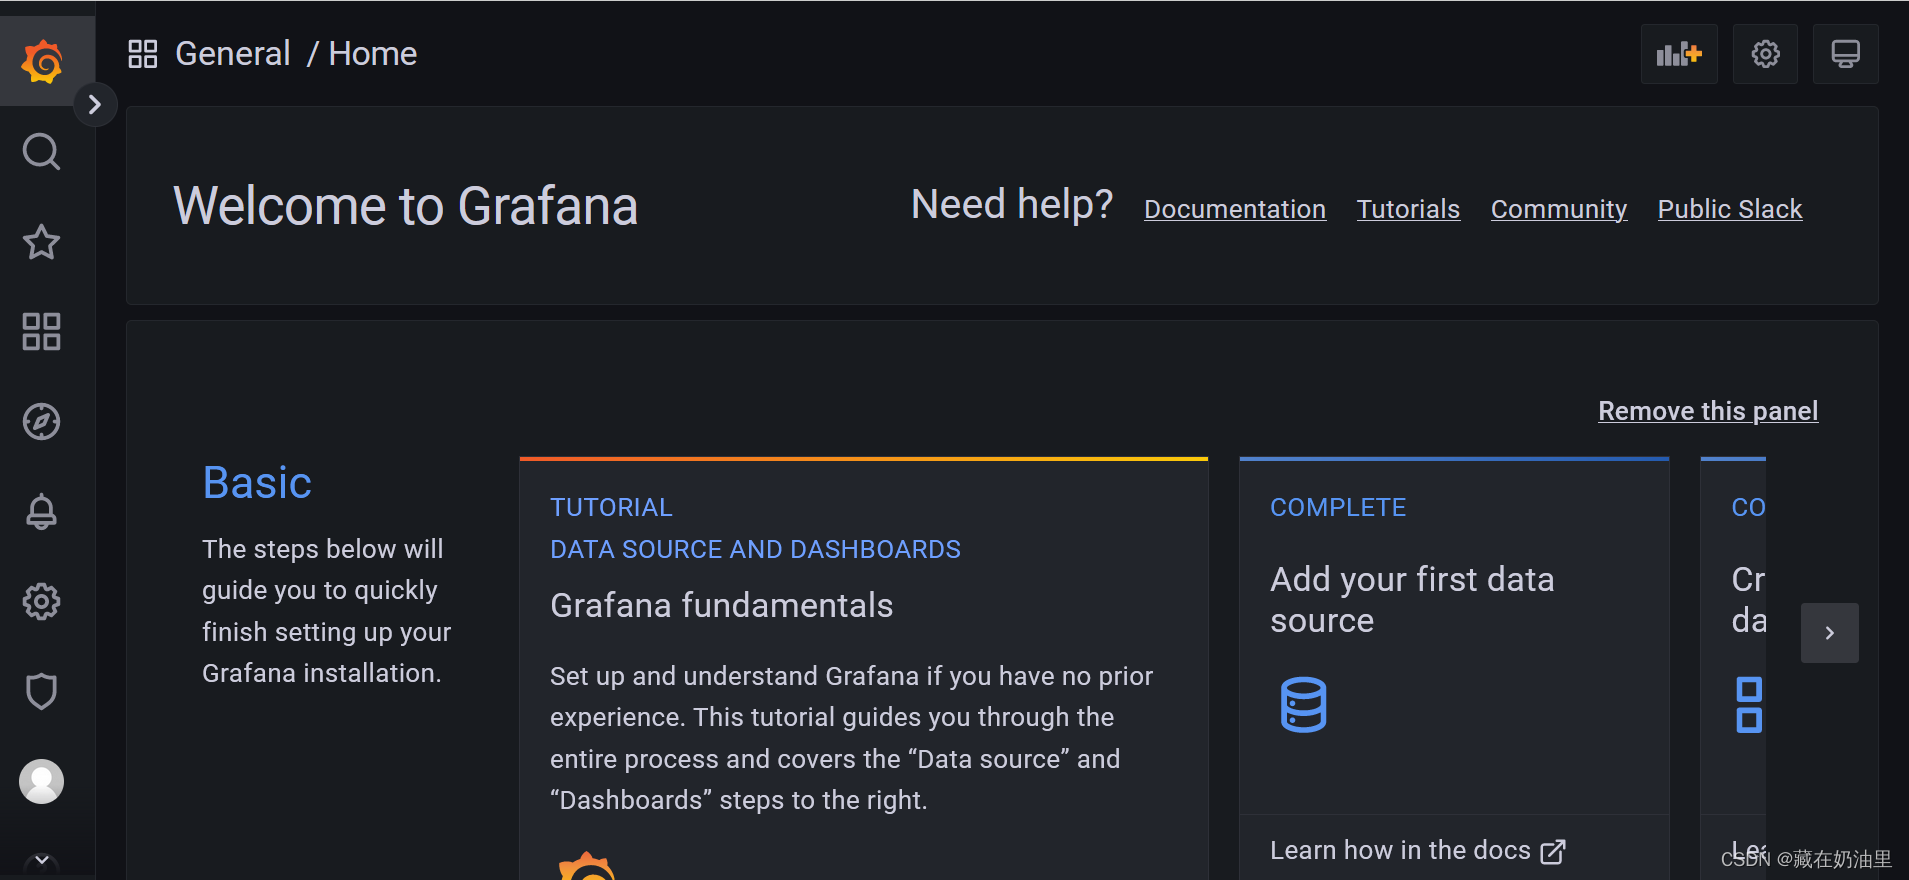The height and width of the screenshot is (880, 1909).
Task: Click Learn how in the docs
Action: tap(1400, 850)
